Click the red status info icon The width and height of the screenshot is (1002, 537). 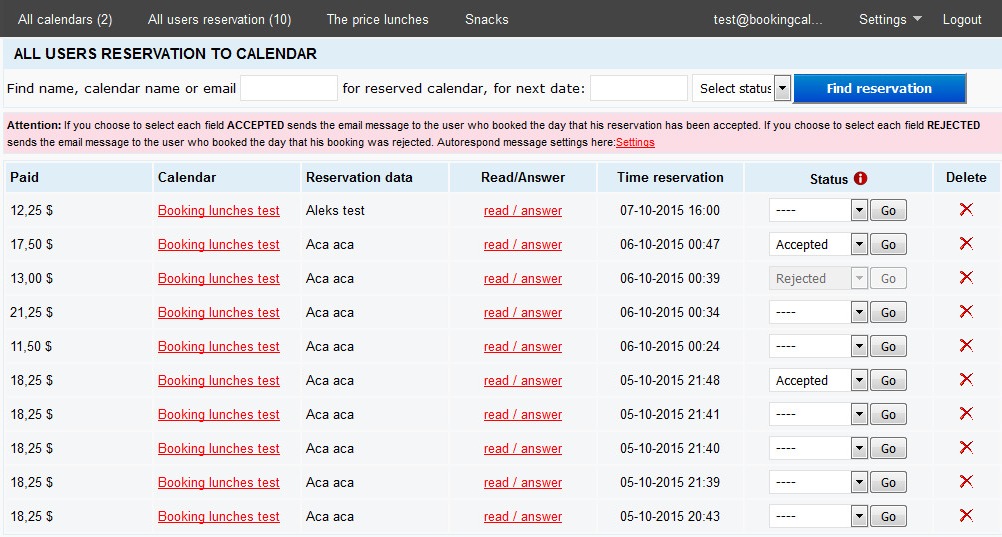coord(860,178)
